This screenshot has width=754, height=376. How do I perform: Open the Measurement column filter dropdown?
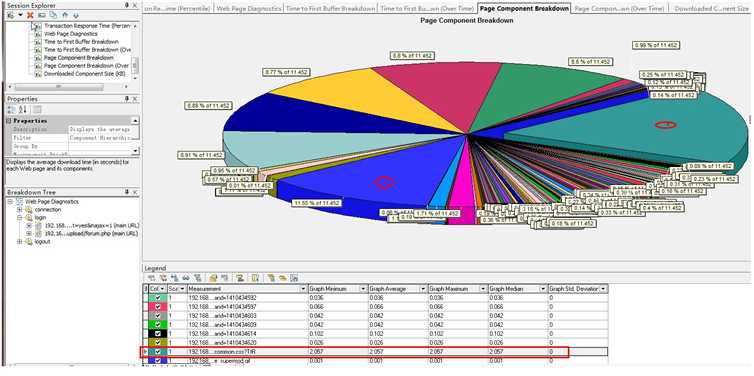(303, 288)
